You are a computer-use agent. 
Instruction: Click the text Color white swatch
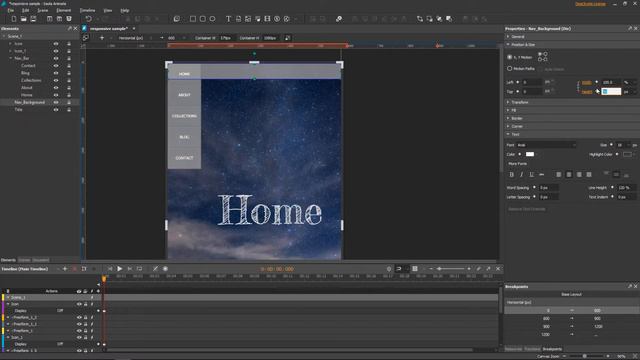(530, 154)
